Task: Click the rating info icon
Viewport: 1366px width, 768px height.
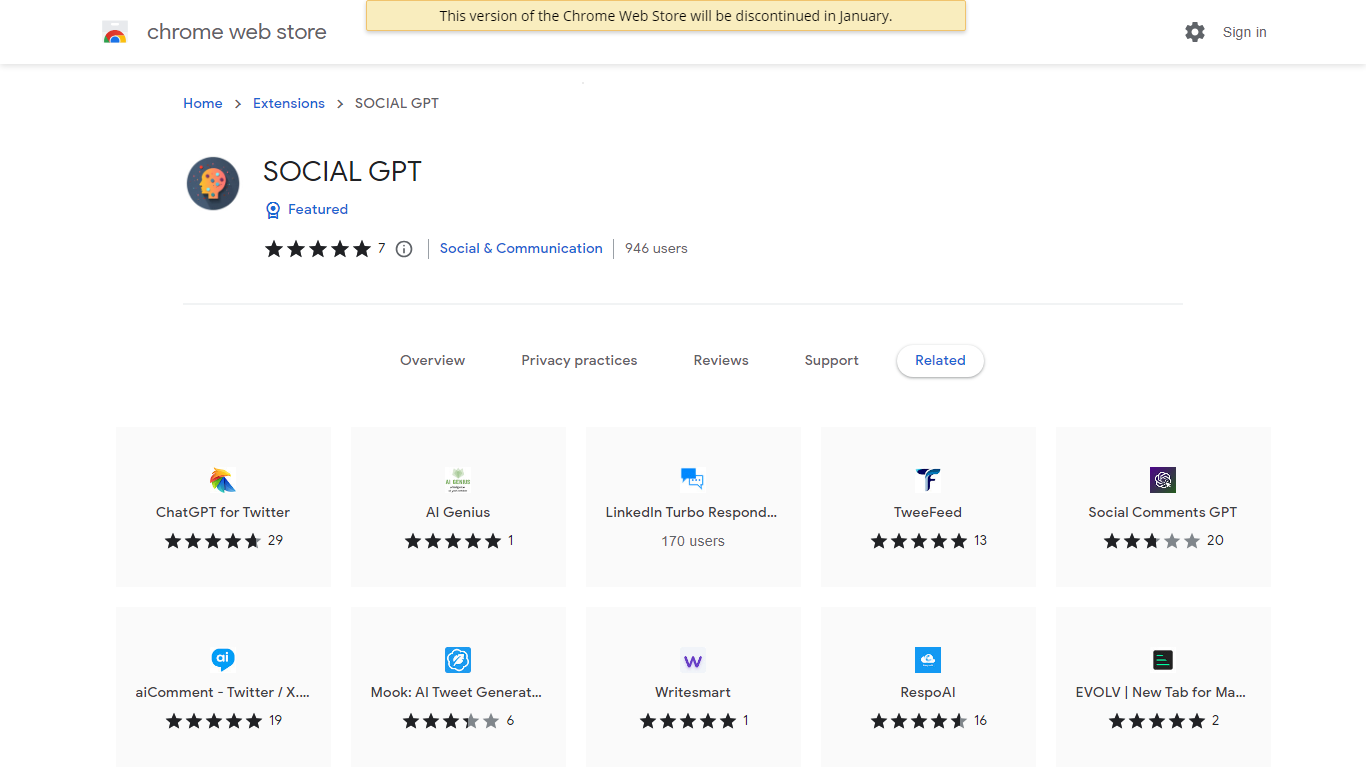Action: point(404,249)
